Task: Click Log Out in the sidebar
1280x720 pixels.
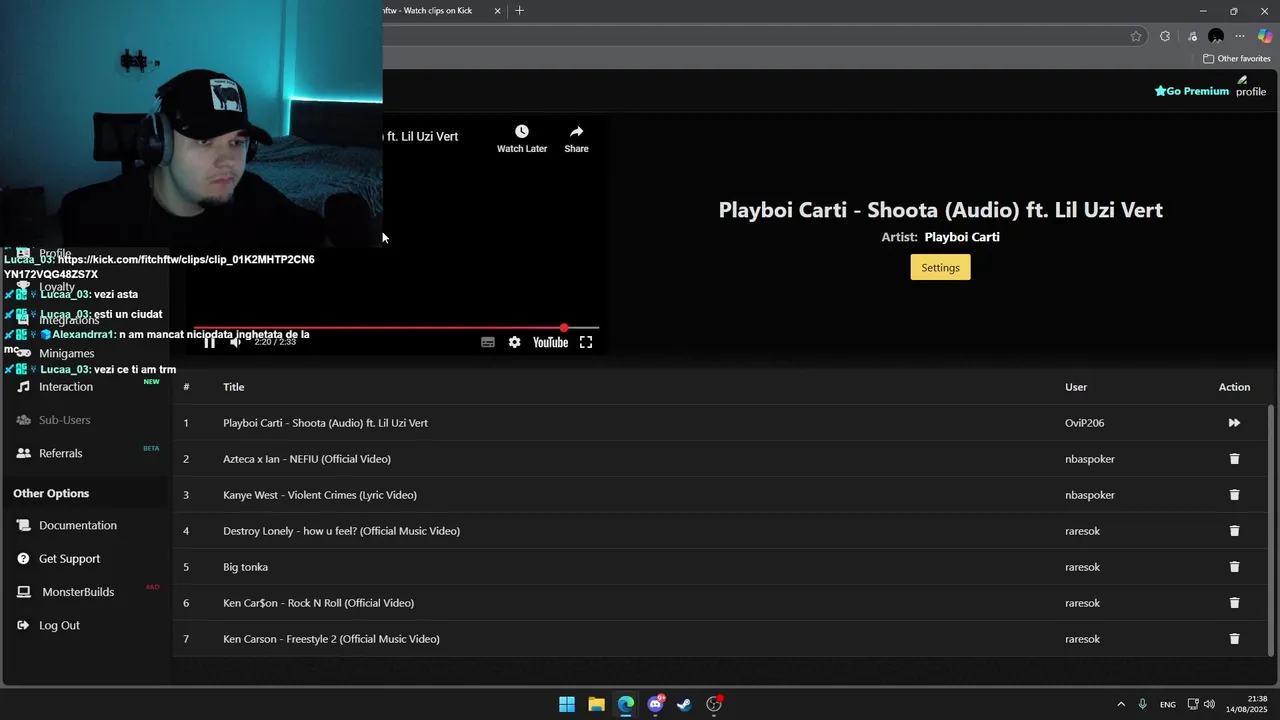Action: (x=59, y=625)
